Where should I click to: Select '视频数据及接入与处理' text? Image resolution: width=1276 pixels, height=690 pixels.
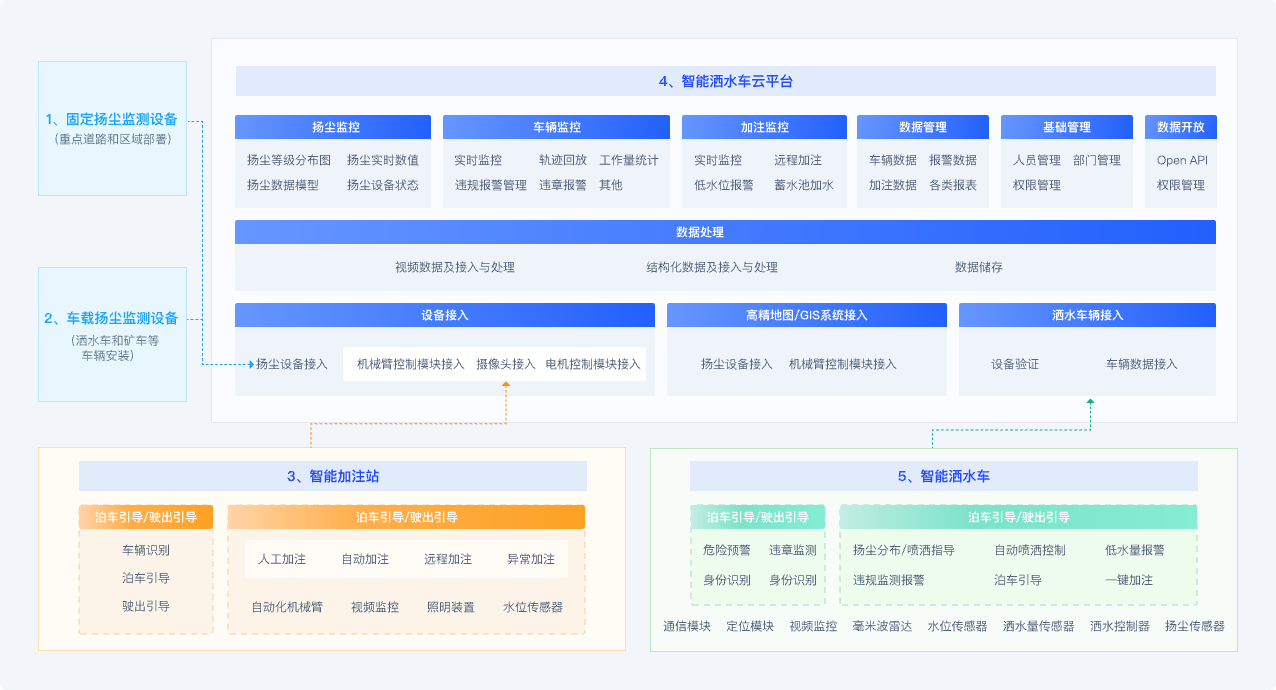(455, 268)
